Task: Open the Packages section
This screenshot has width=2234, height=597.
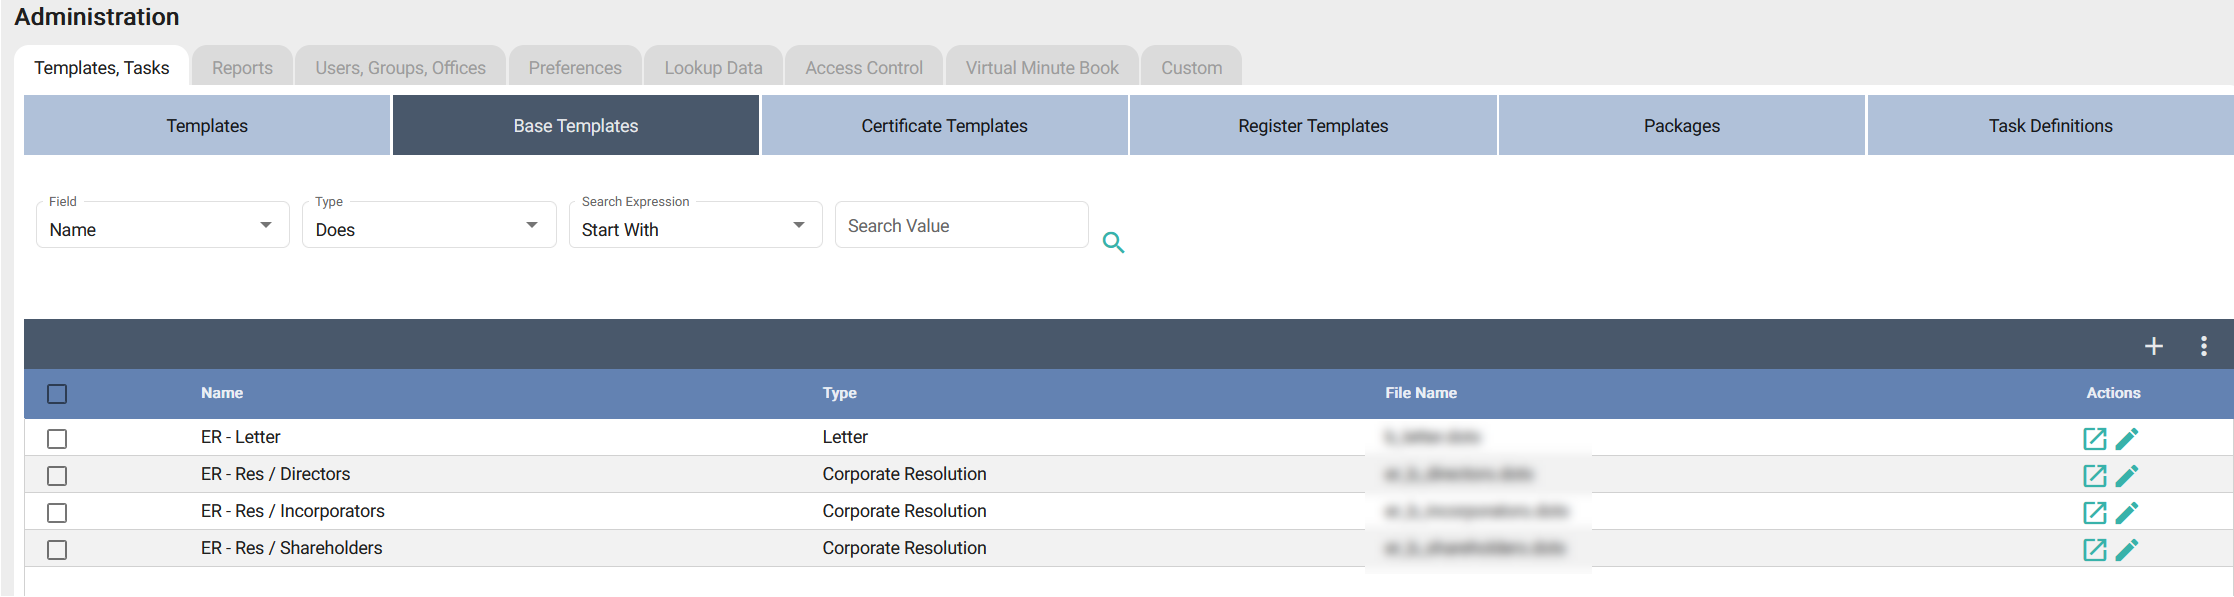Action: pos(1681,126)
